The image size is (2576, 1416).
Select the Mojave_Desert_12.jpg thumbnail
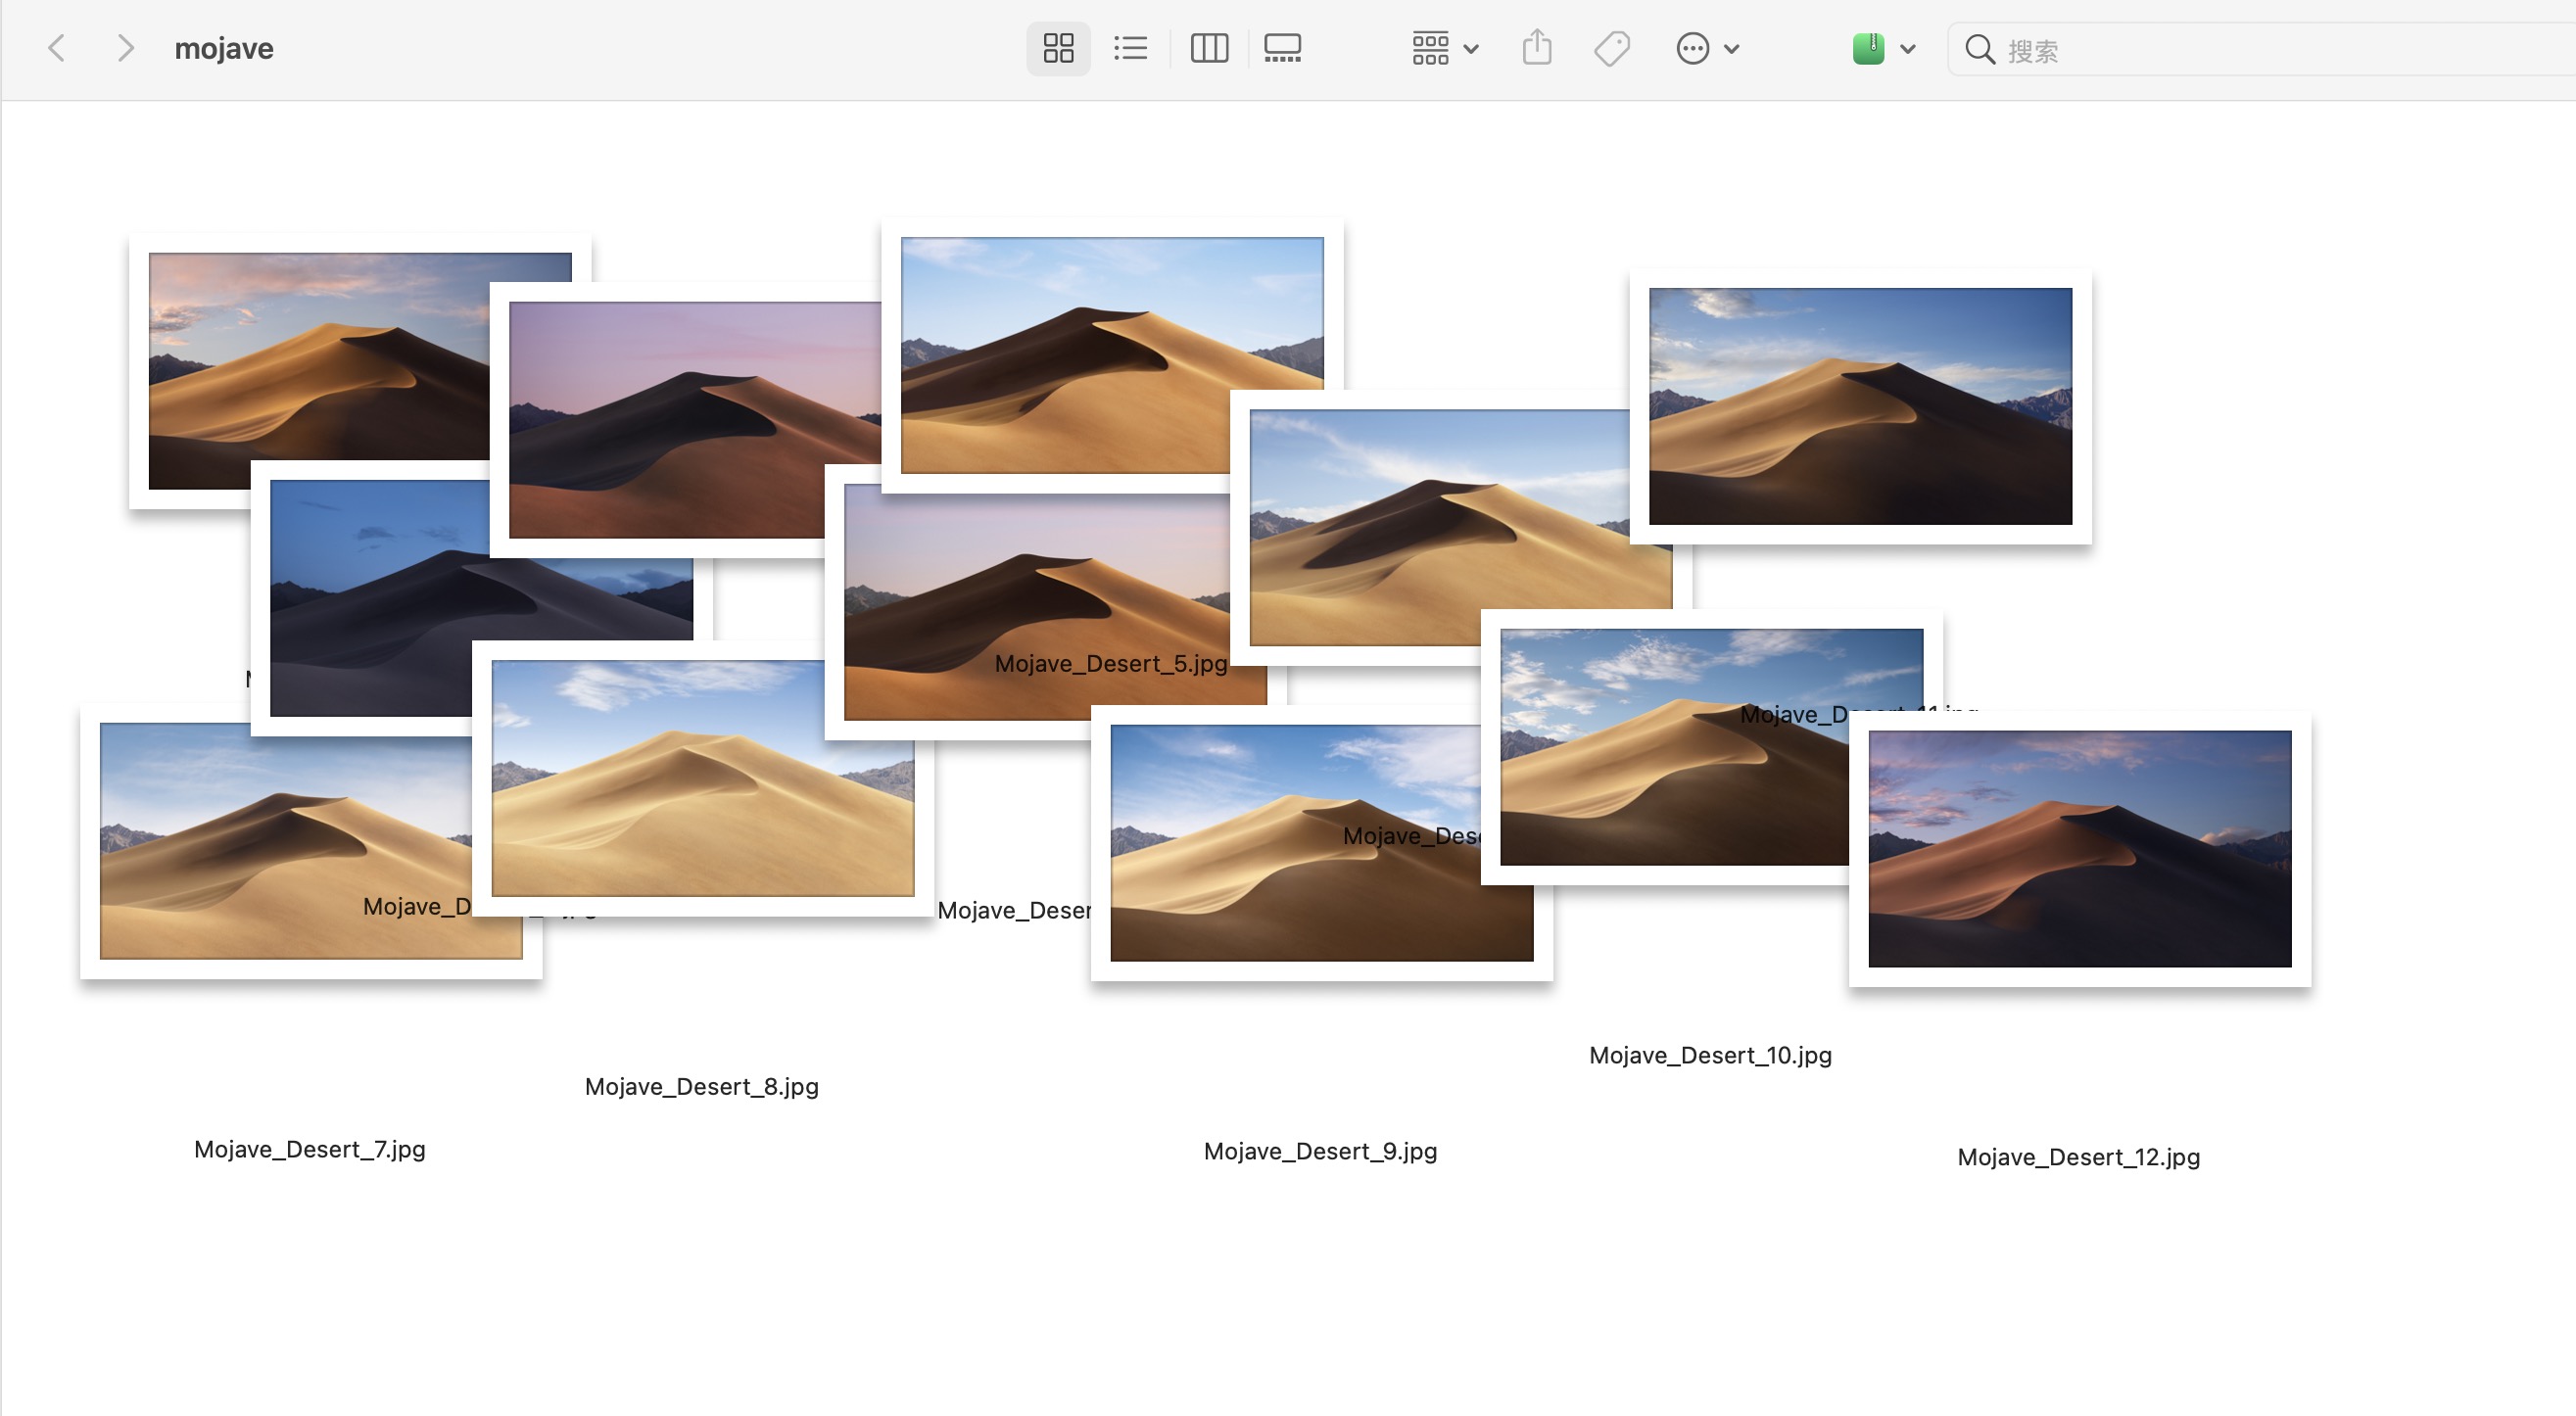tap(2079, 848)
